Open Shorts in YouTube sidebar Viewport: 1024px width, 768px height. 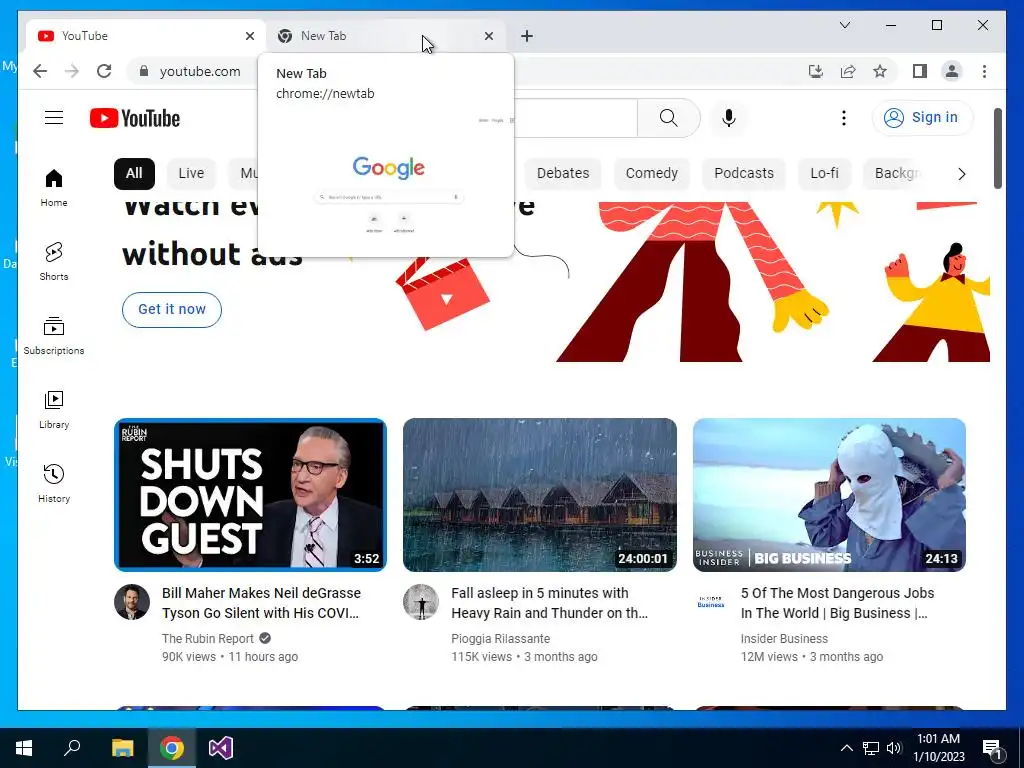pos(54,262)
